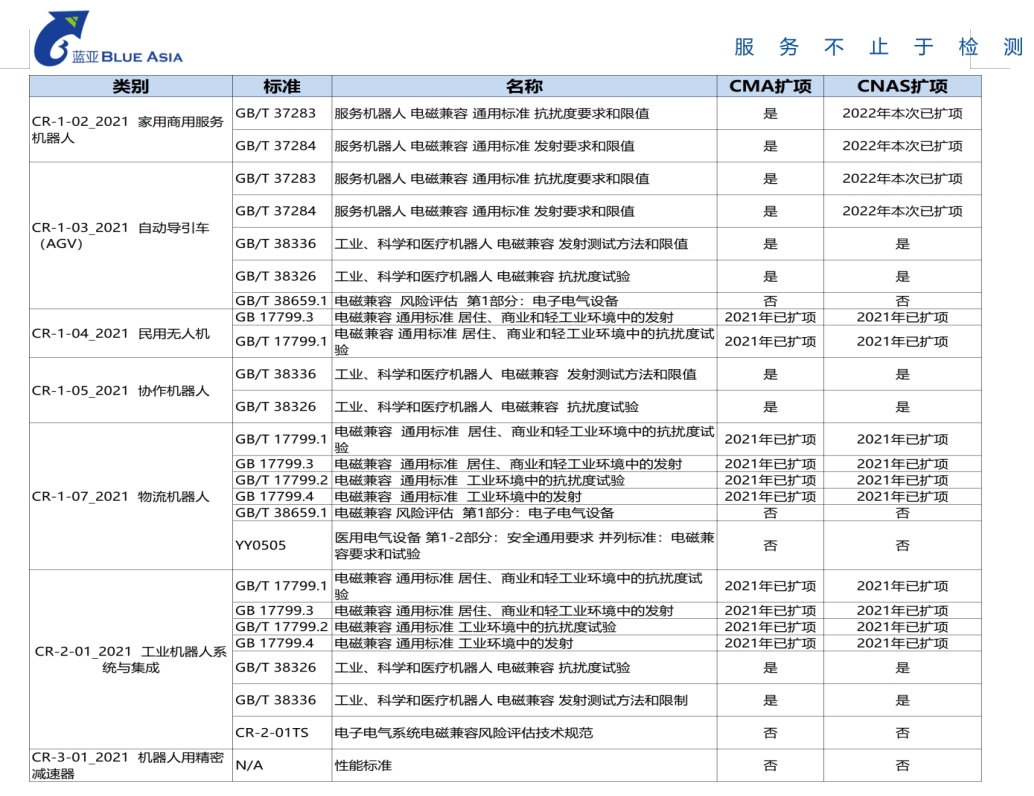Click the CR-1-02_2021 家用商用服务机器人 category cell
Image resolution: width=1034 pixels, height=796 pixels.
coord(129,130)
